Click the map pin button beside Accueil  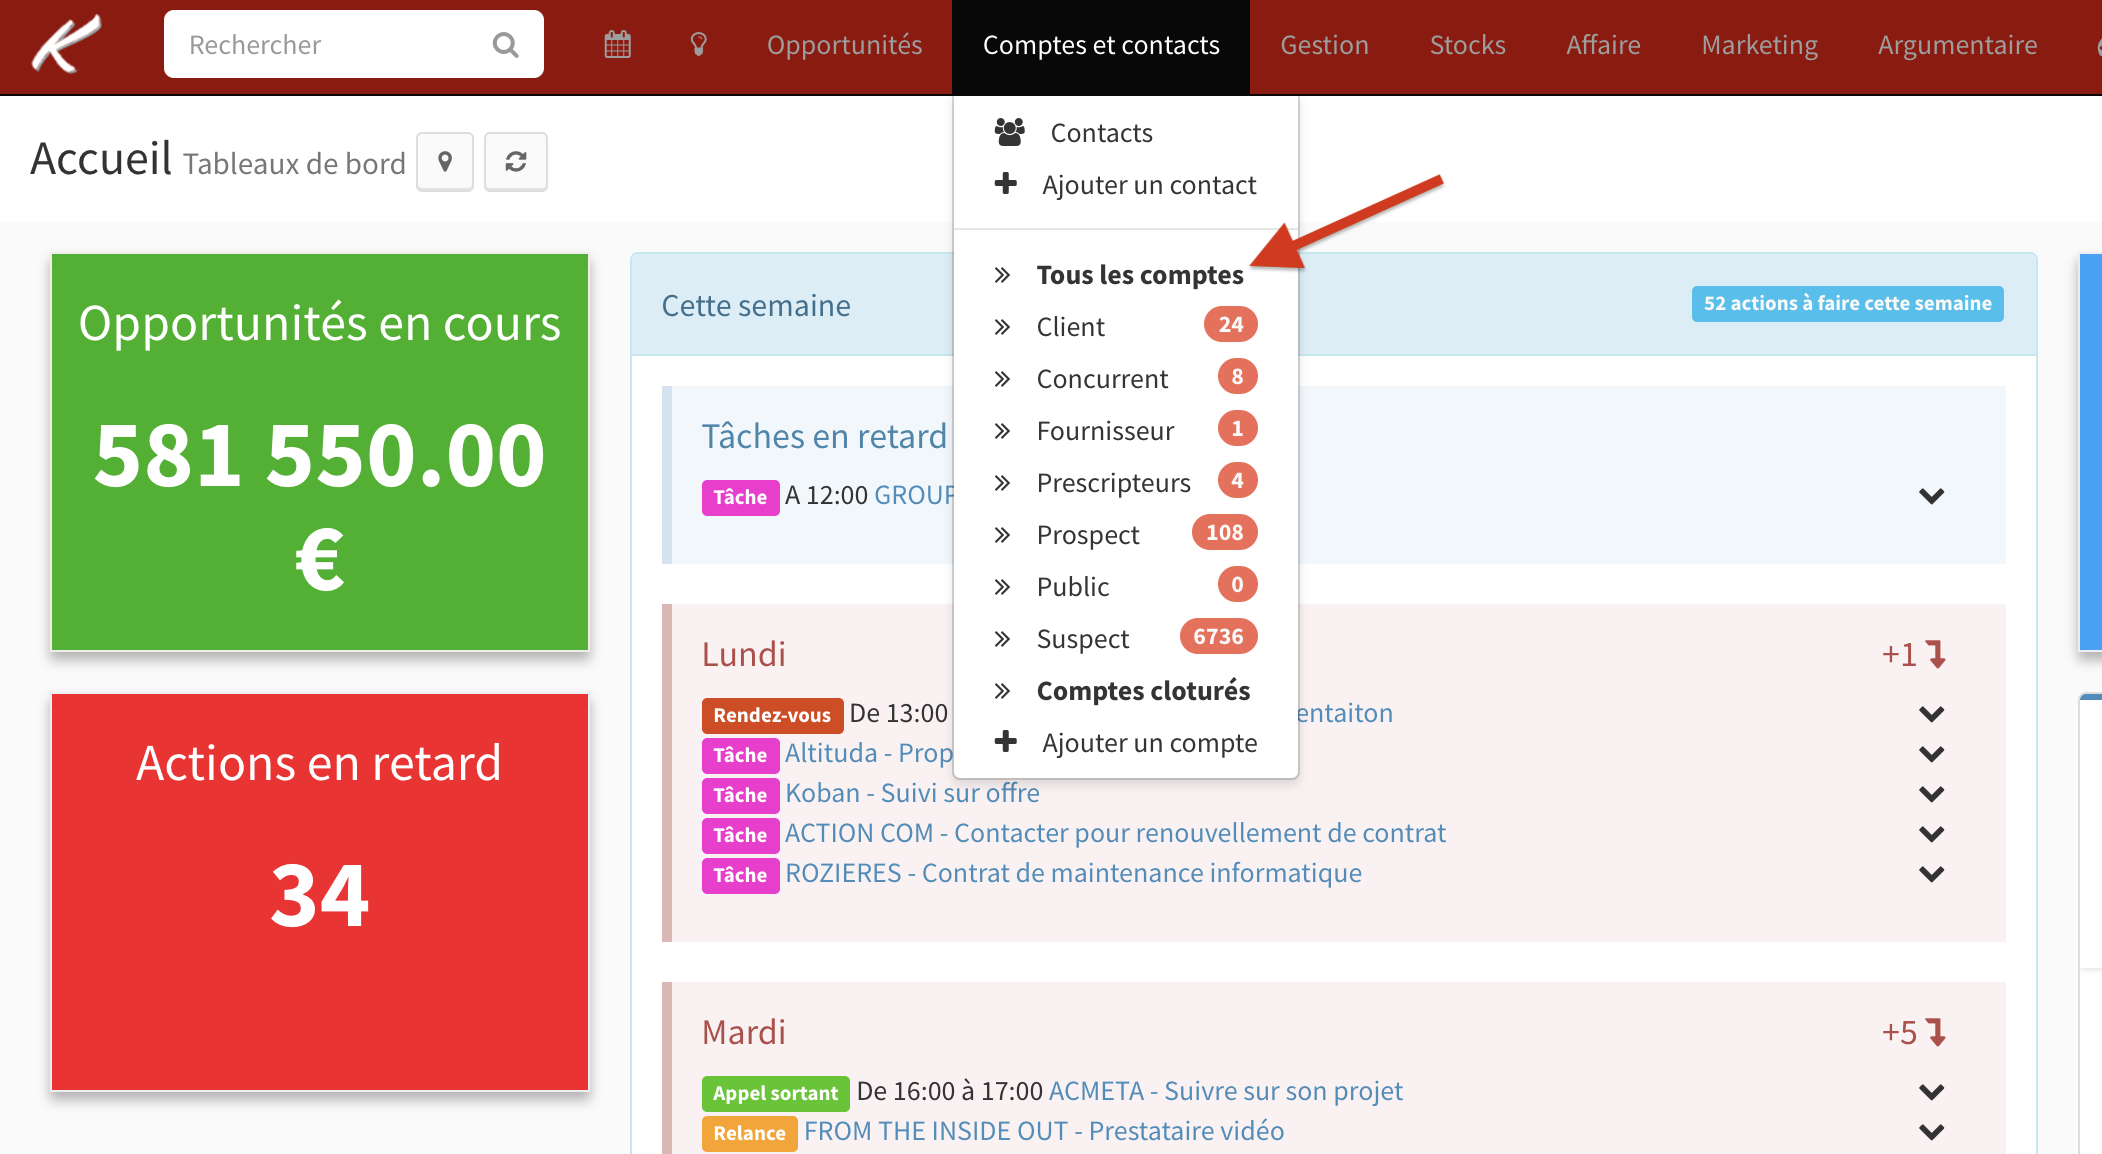[445, 162]
